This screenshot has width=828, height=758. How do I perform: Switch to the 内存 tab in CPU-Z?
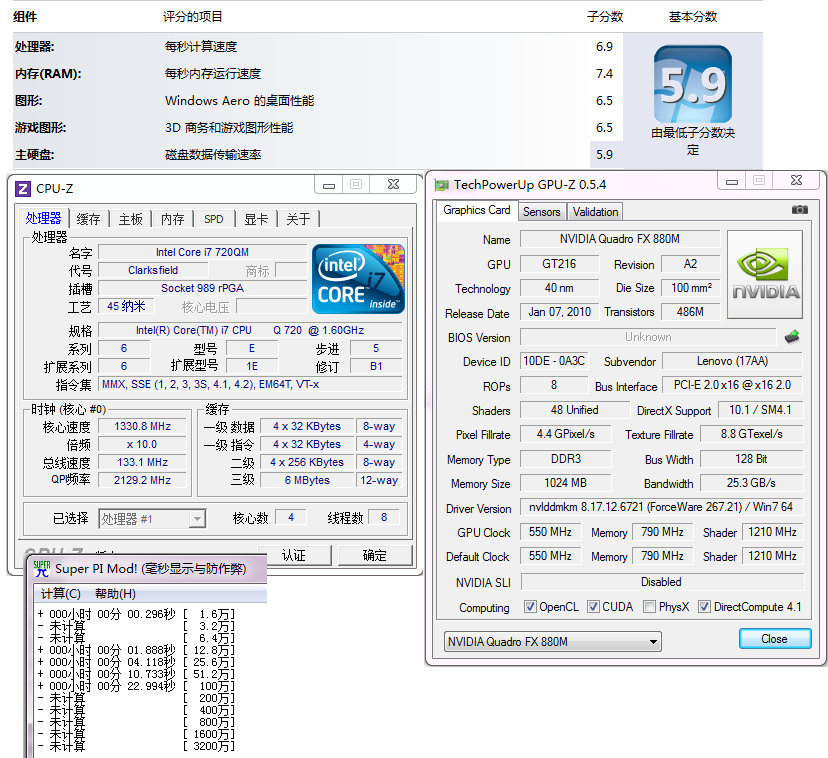tap(173, 219)
